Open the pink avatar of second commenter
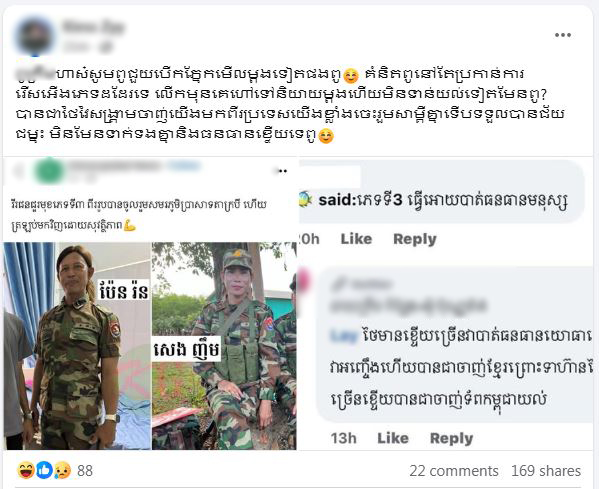The height and width of the screenshot is (489, 599). tap(306, 280)
